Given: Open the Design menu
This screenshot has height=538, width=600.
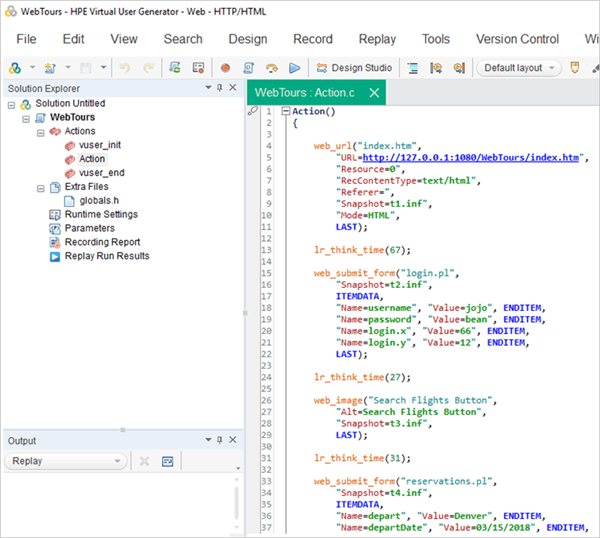Looking at the screenshot, I should [248, 39].
